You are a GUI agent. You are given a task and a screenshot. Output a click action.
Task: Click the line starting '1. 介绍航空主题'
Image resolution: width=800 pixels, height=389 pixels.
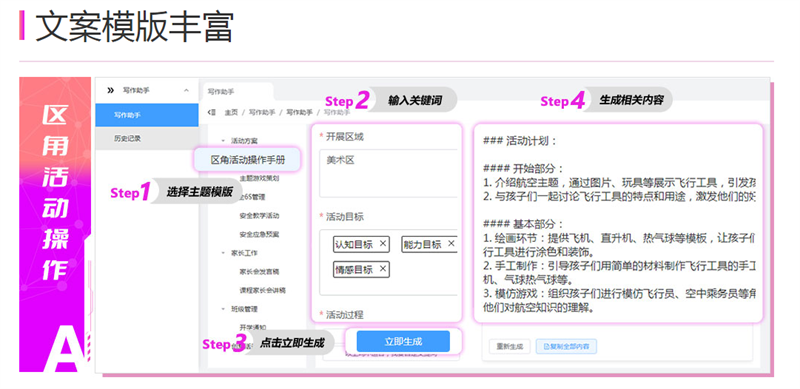619,183
